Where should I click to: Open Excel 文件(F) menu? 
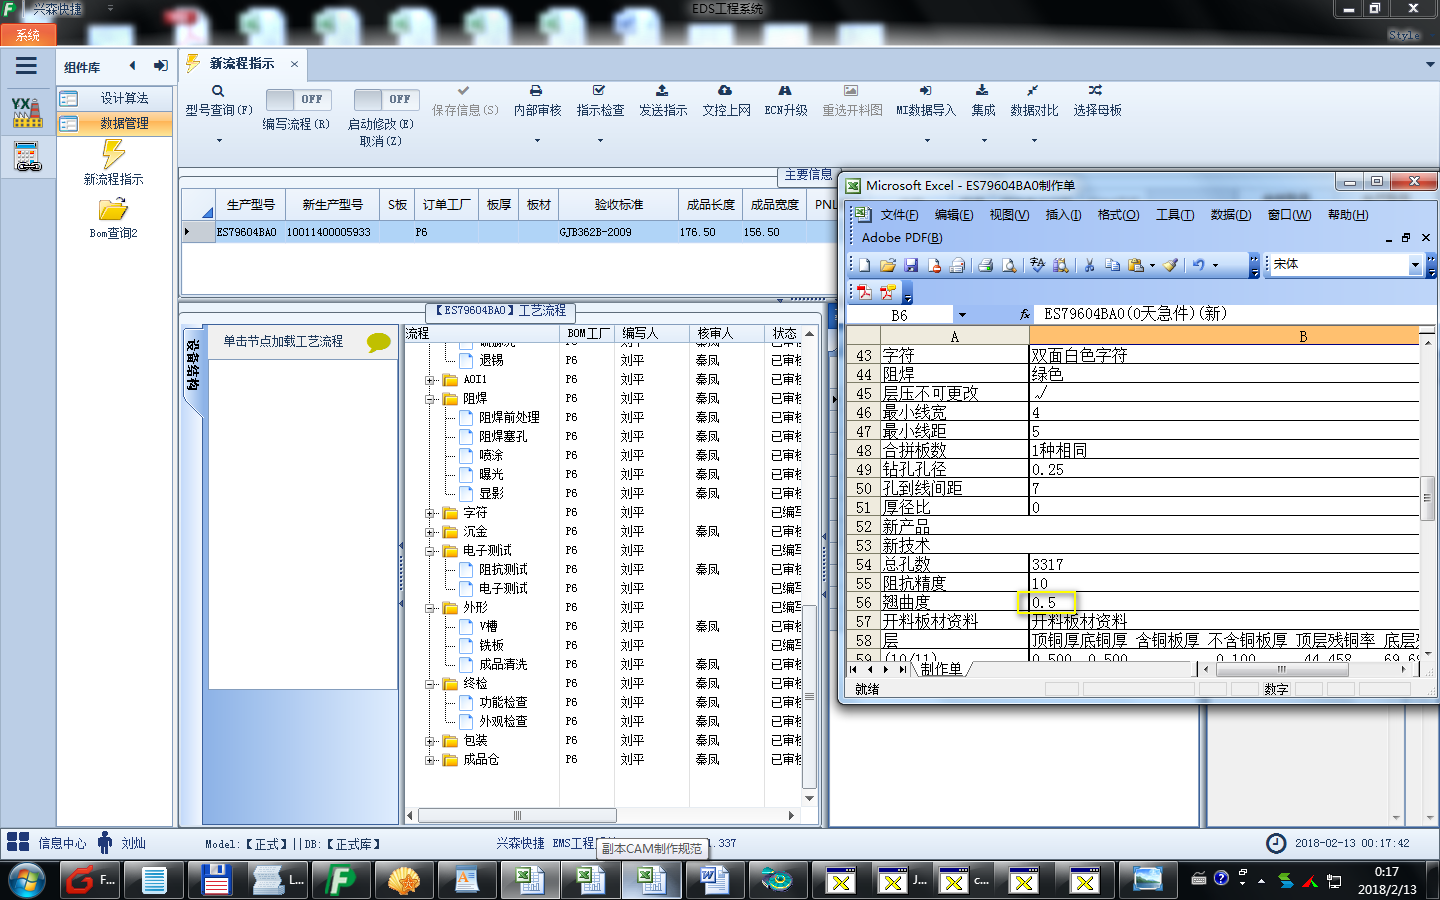point(899,215)
